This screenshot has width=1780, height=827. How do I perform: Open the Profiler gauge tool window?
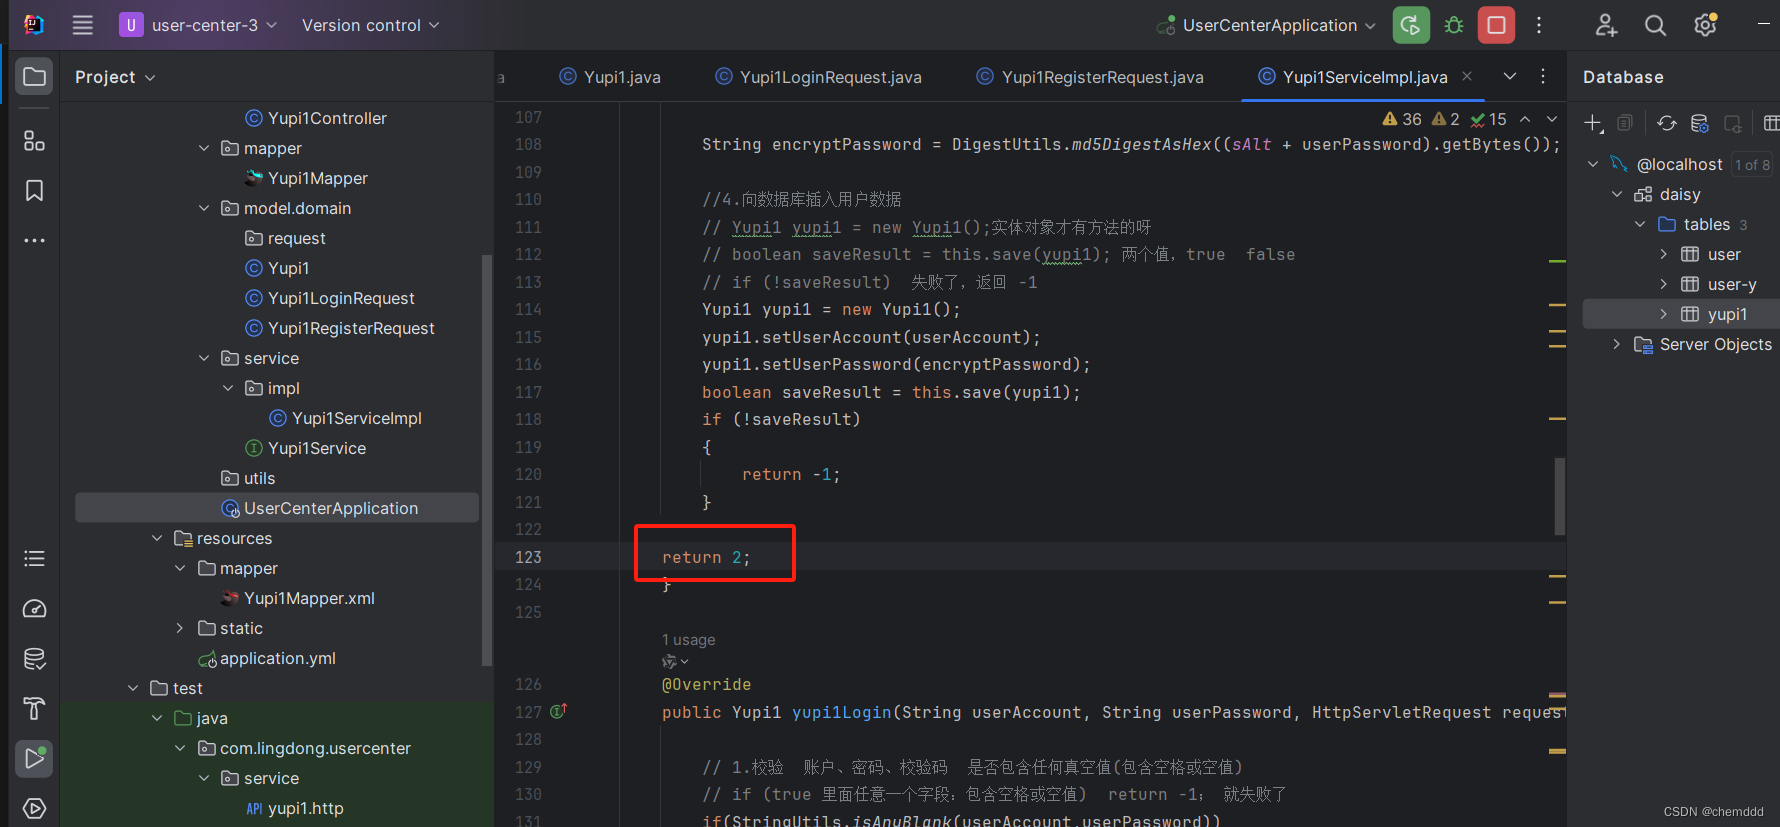pos(34,609)
